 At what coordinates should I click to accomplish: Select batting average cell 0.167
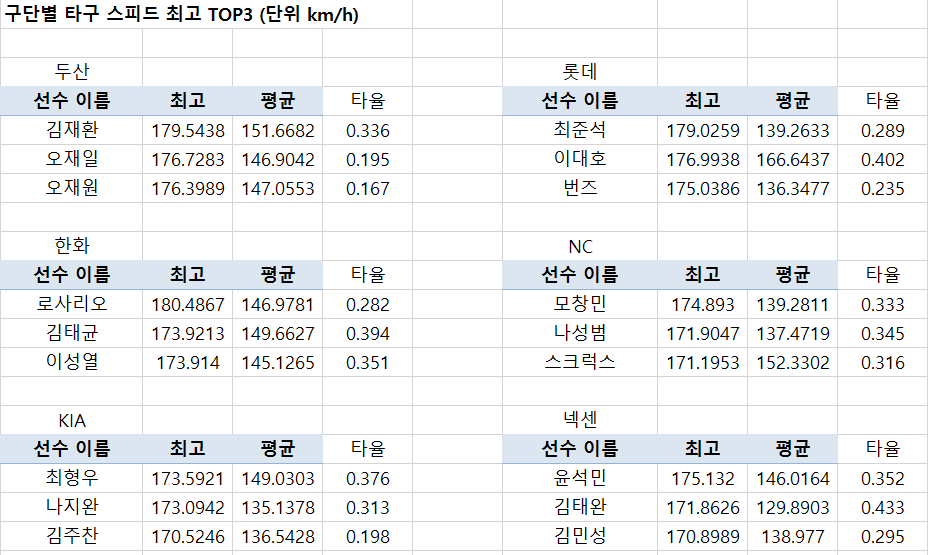[x=368, y=188]
